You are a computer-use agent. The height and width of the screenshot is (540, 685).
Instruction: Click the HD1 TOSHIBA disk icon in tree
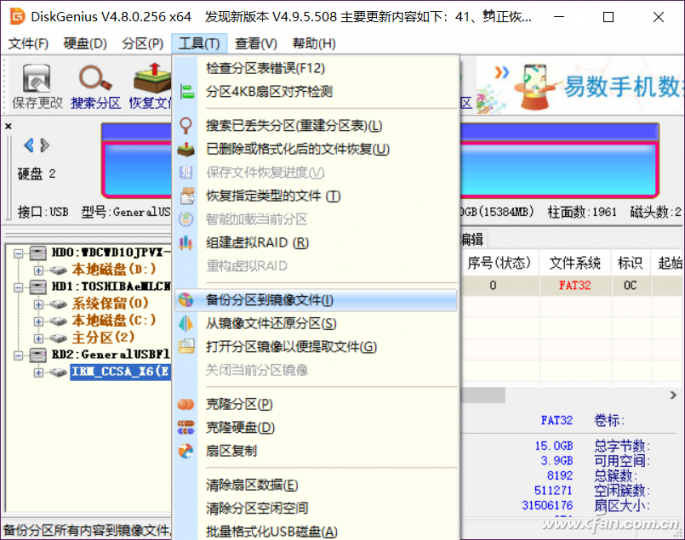tap(38, 287)
